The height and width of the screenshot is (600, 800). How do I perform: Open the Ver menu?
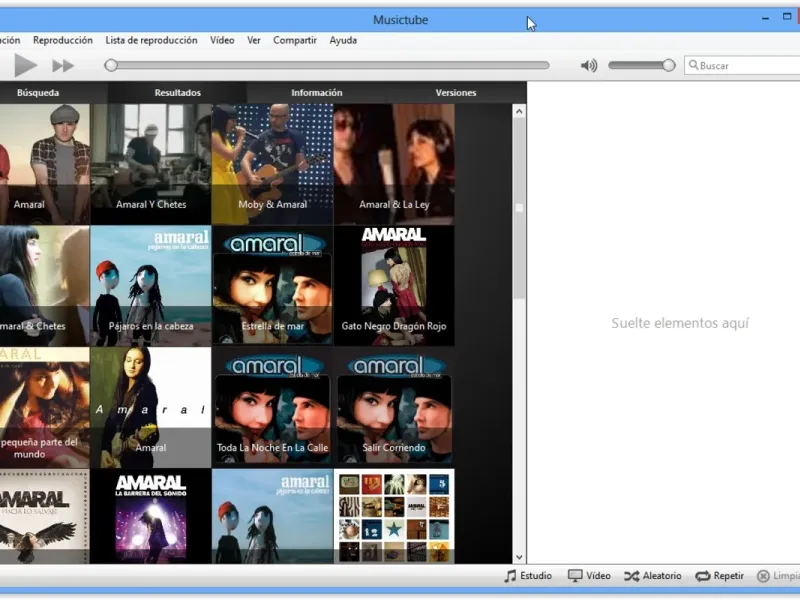pos(254,40)
